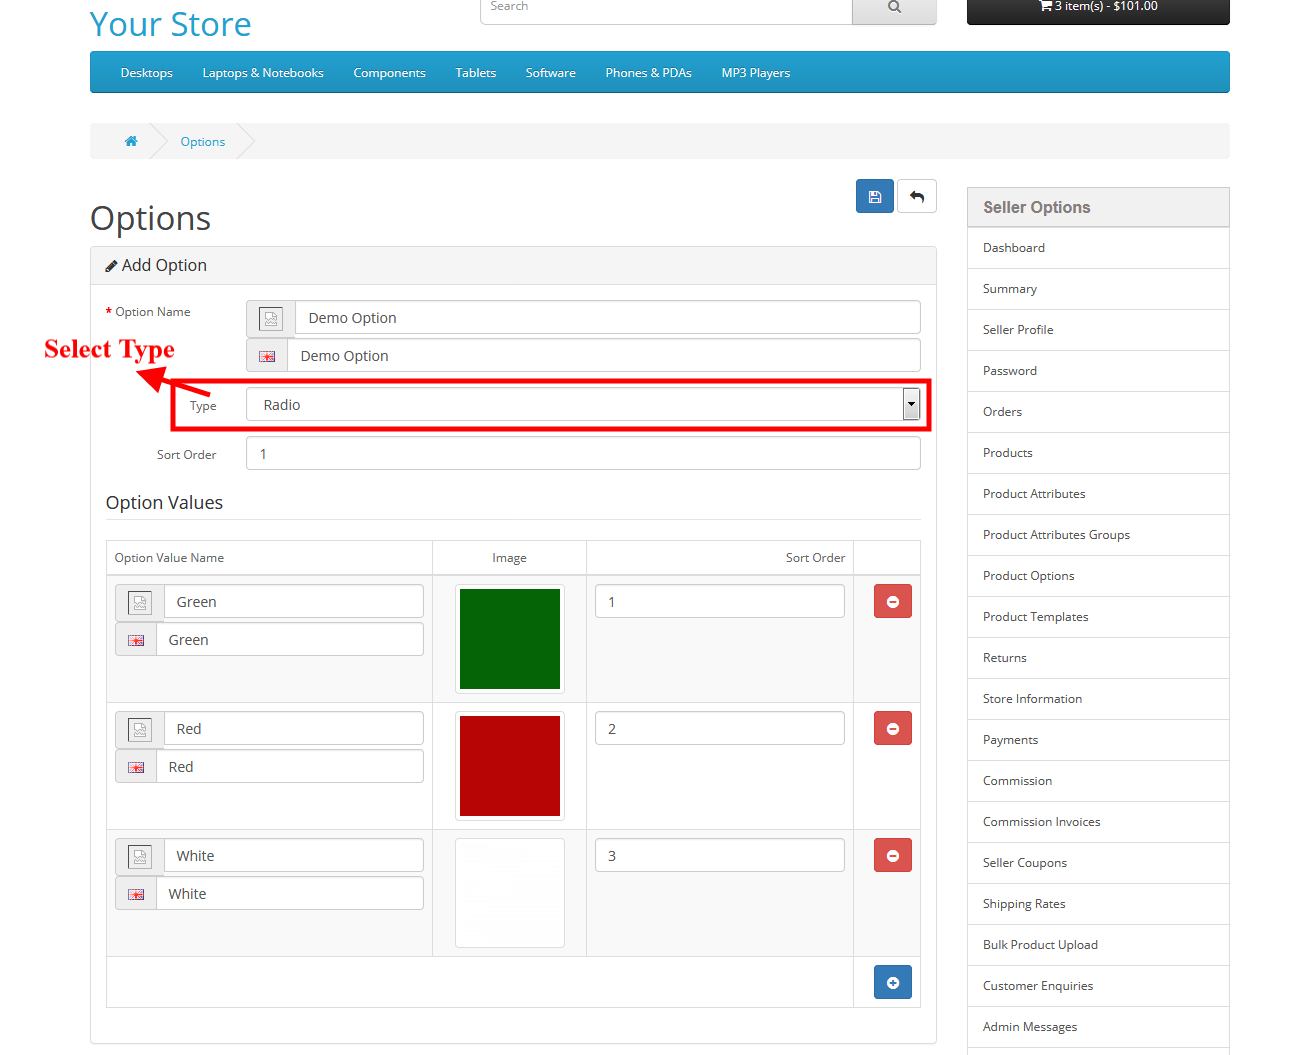Screen dimensions: 1311x1055
Task: Click the flag icon beside second Demo Option field
Action: [267, 356]
